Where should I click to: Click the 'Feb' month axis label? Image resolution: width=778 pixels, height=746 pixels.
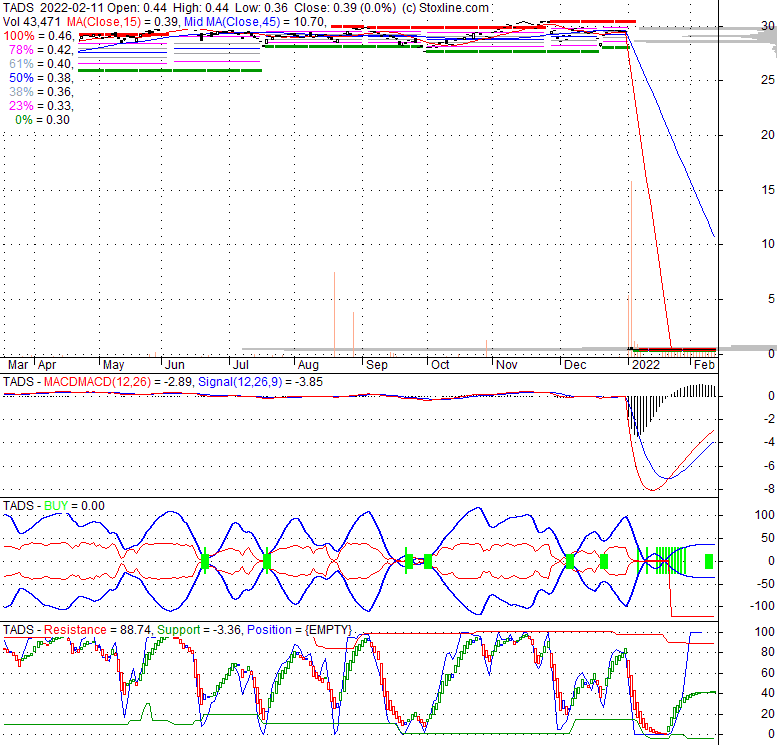(704, 365)
